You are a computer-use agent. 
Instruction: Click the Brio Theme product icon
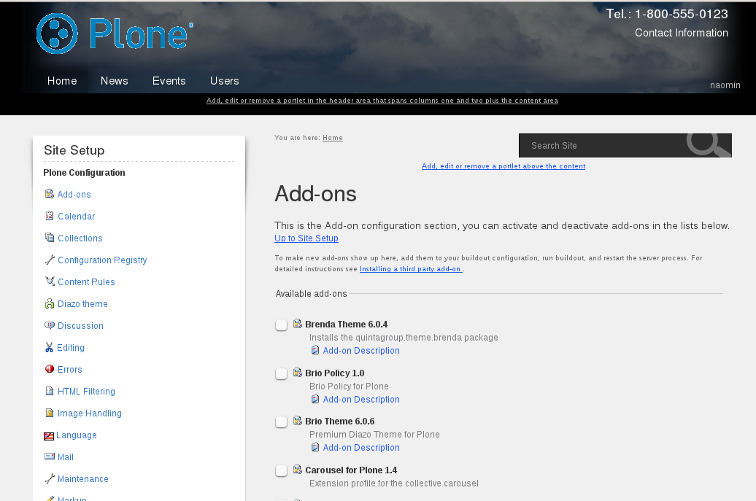click(x=297, y=420)
